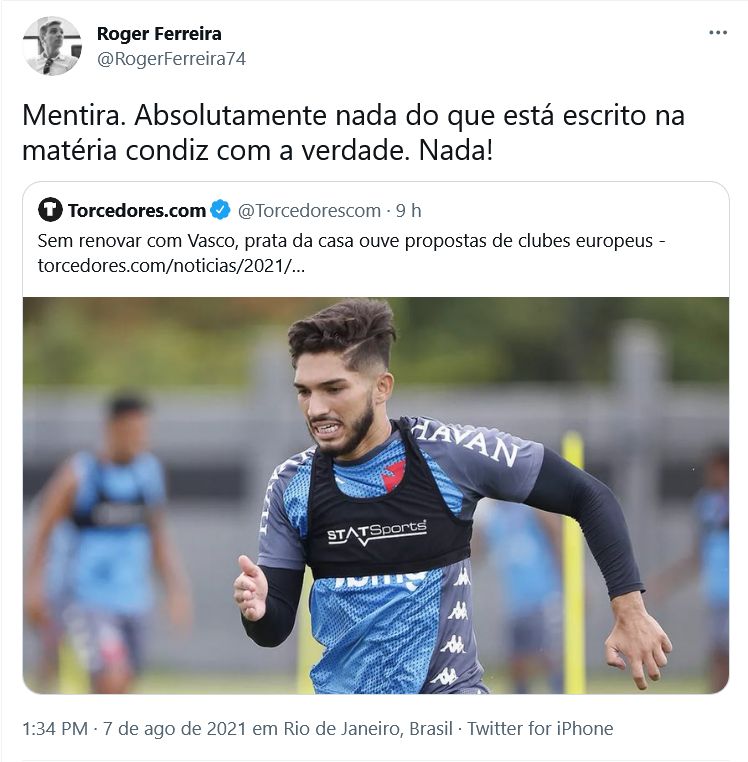Open the torcedores.com/noticias/2021 link
The height and width of the screenshot is (762, 748).
pyautogui.click(x=171, y=266)
